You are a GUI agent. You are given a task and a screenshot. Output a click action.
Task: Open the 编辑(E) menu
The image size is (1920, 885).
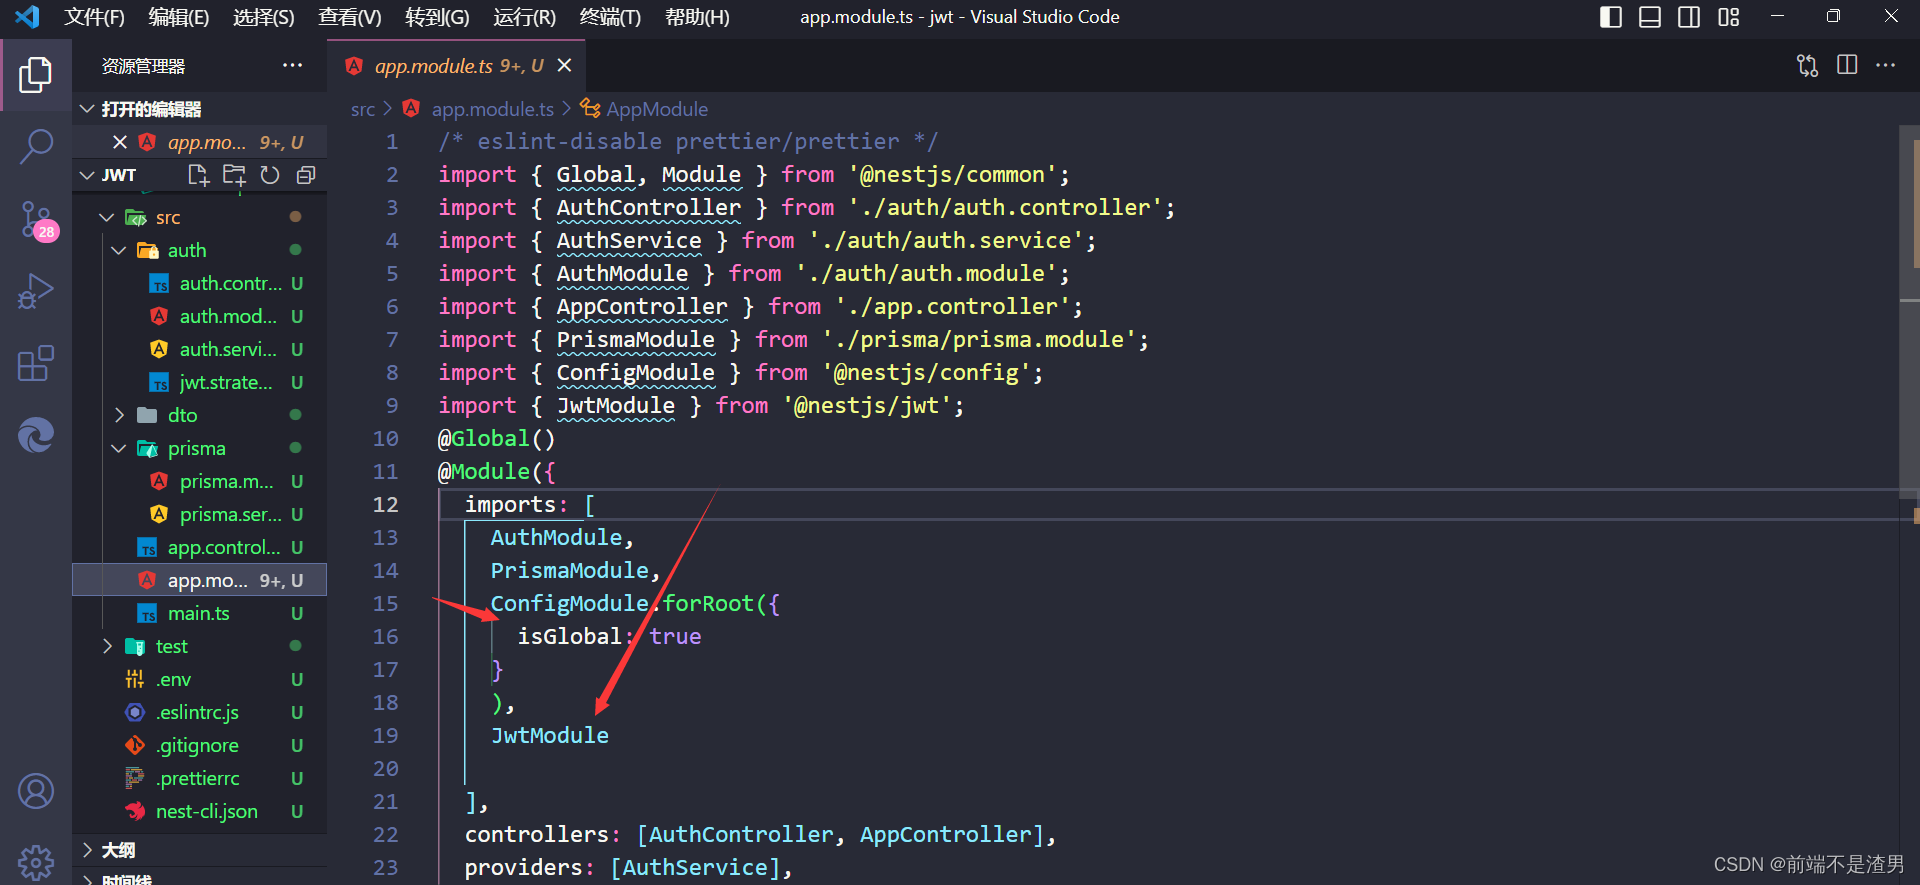[179, 17]
